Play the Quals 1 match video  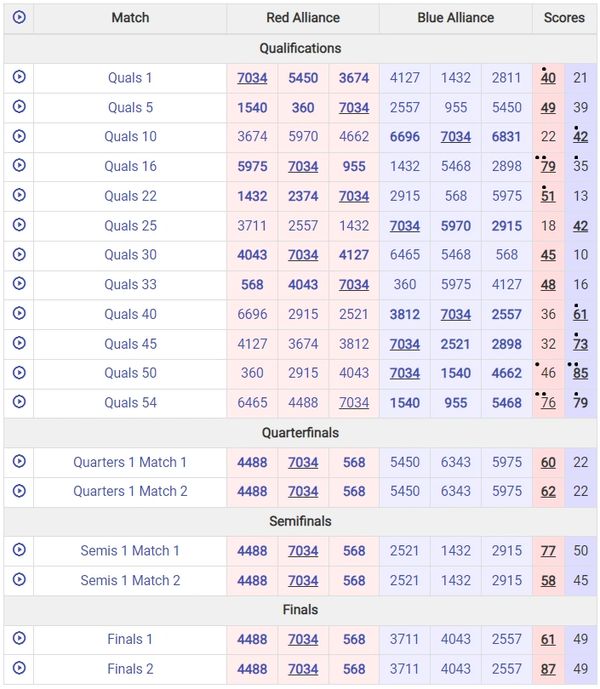coord(19,77)
